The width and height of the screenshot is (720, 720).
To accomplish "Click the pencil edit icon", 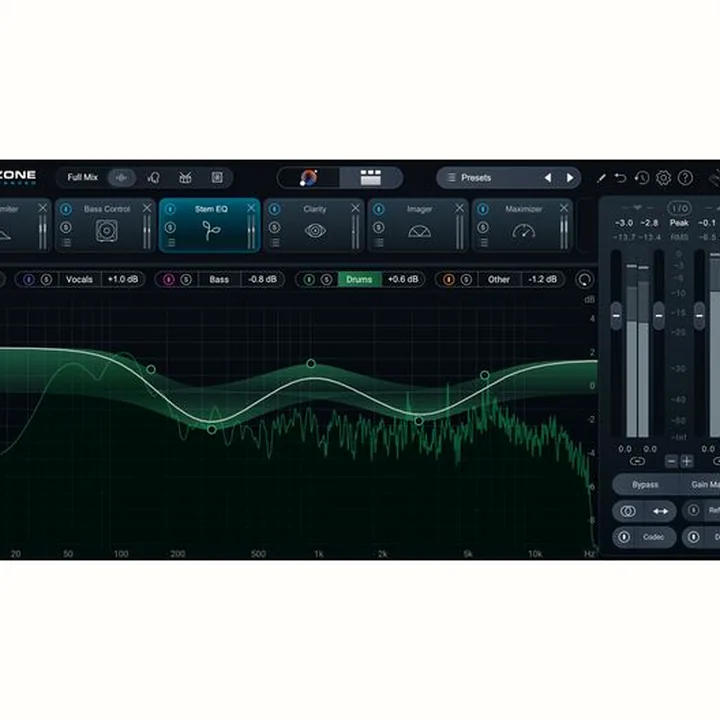I will [601, 178].
